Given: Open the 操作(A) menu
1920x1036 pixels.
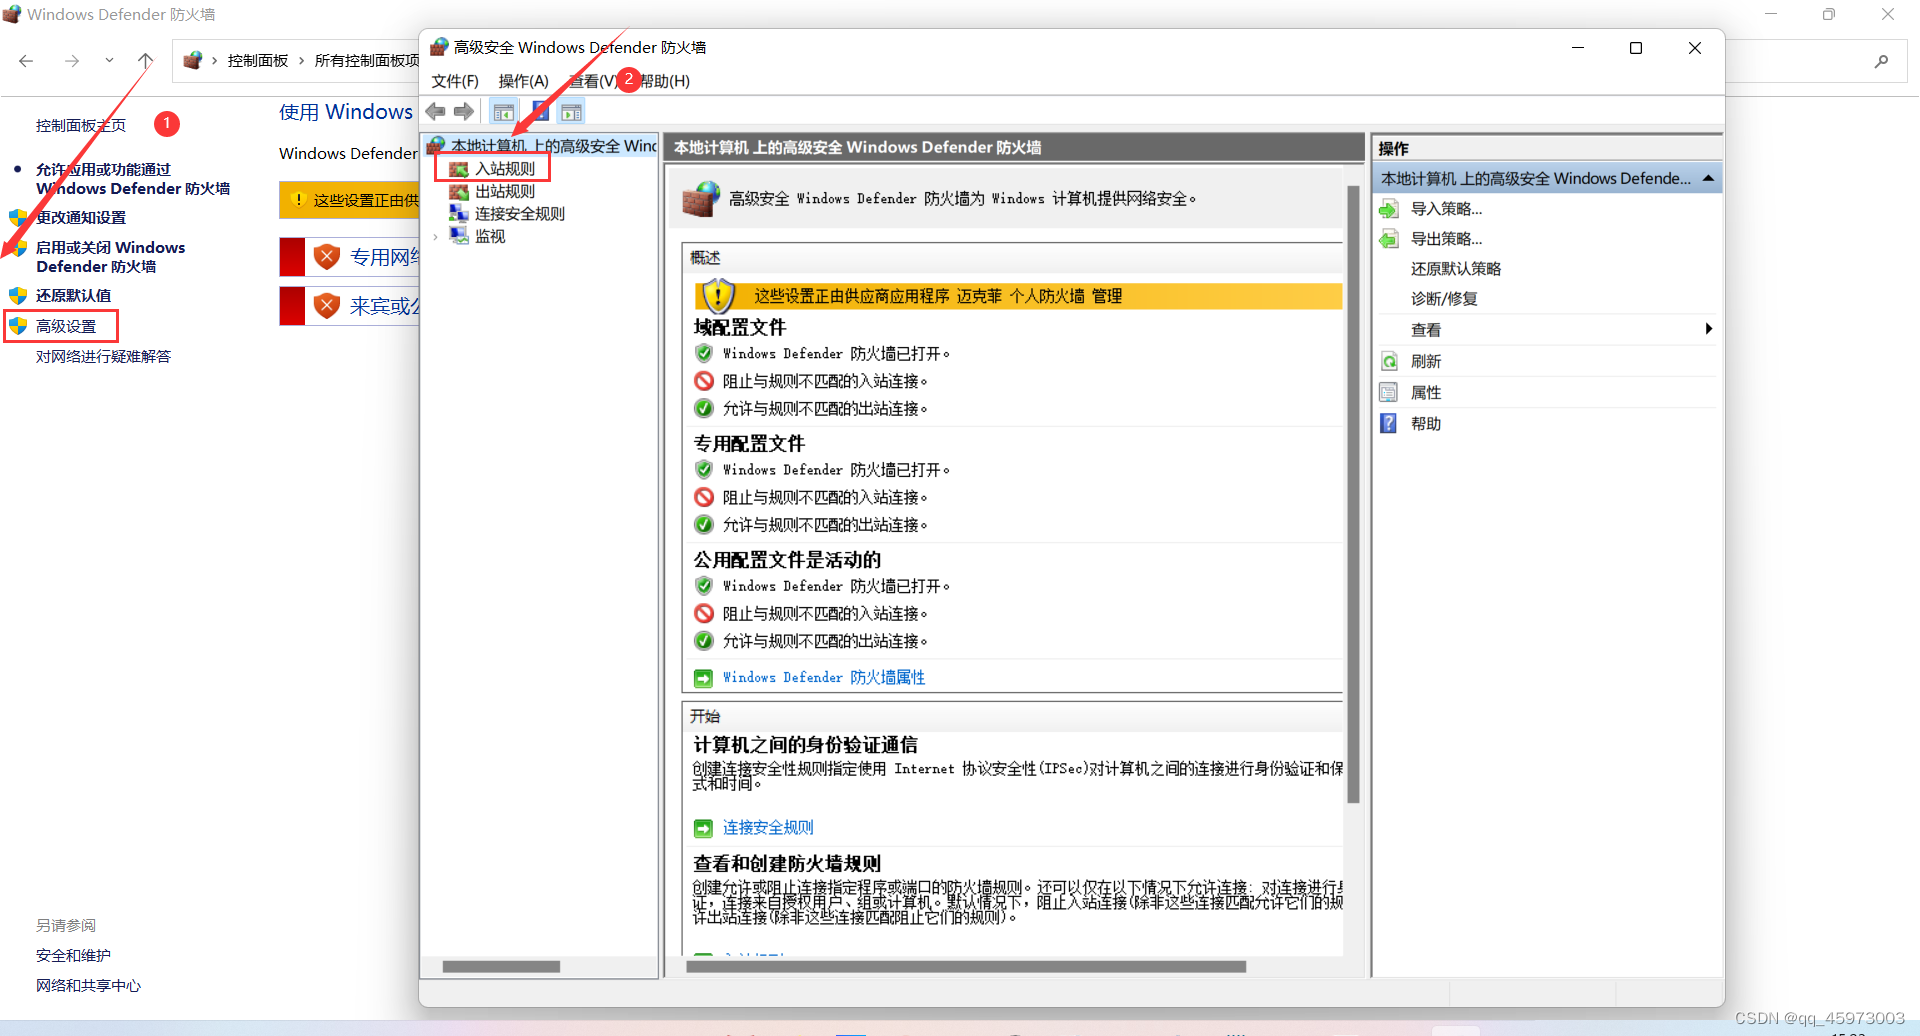Looking at the screenshot, I should click(524, 81).
